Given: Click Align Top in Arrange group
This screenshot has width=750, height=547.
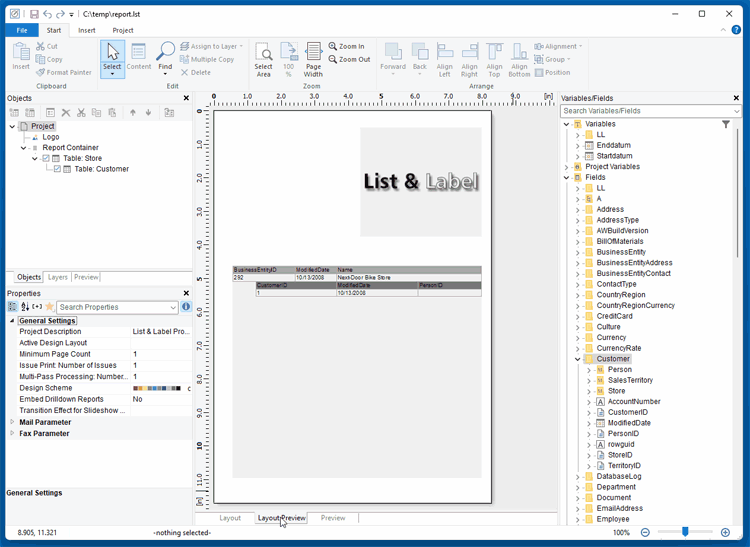Looking at the screenshot, I should (495, 60).
